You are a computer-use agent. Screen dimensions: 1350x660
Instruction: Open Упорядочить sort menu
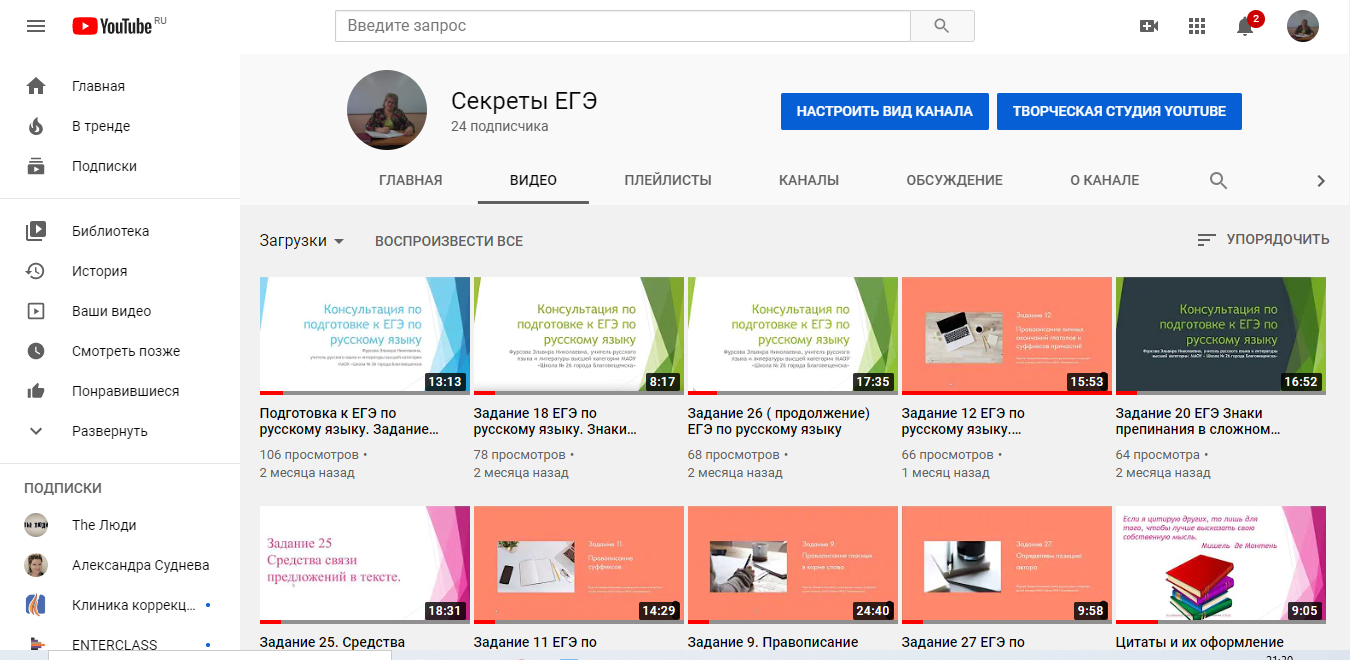[x=1263, y=240]
